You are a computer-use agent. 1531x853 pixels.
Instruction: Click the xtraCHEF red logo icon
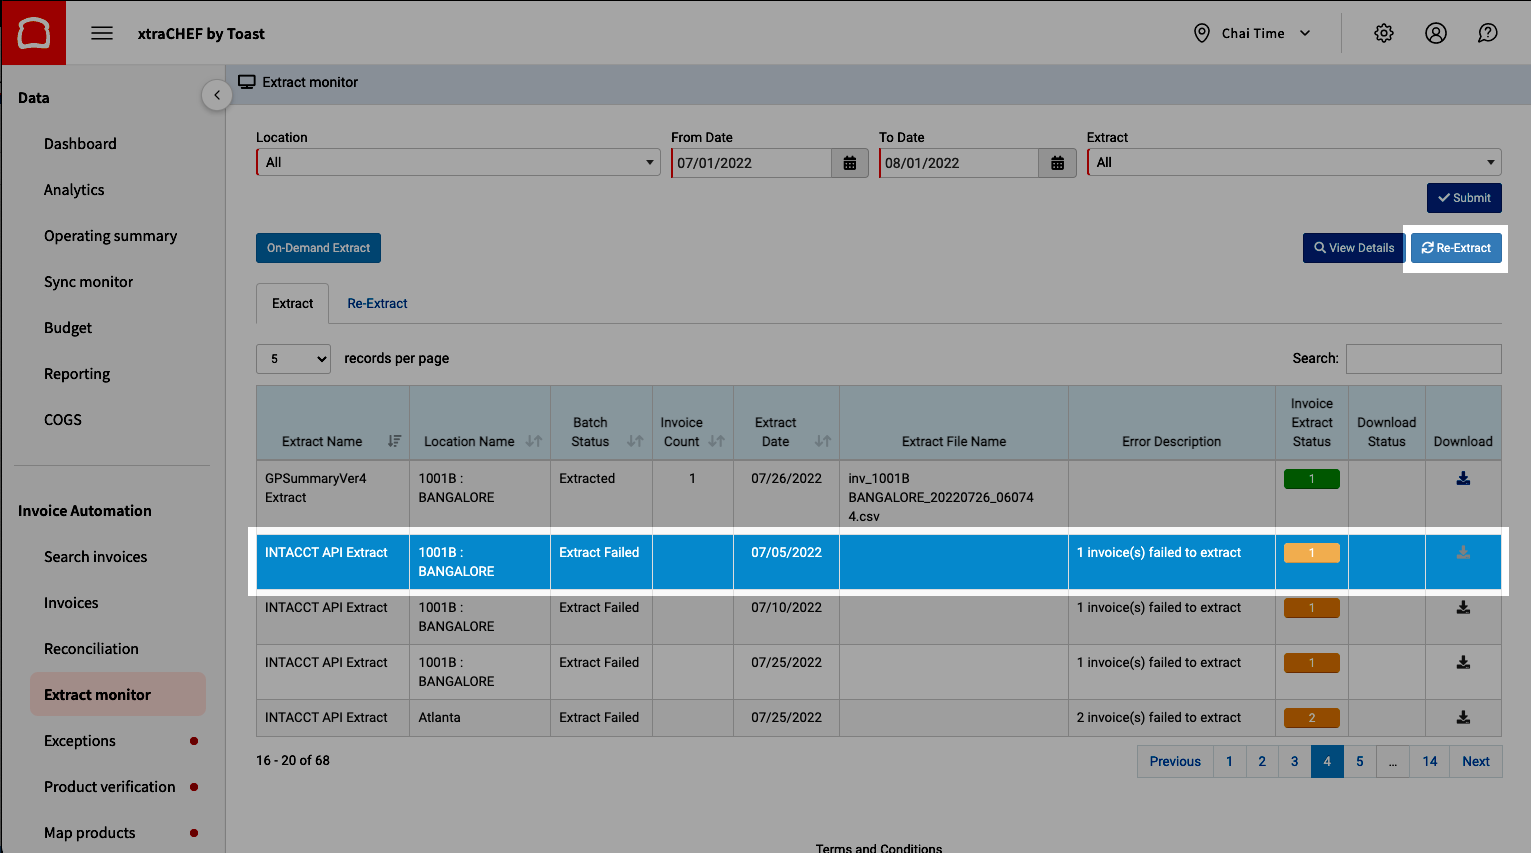33,33
